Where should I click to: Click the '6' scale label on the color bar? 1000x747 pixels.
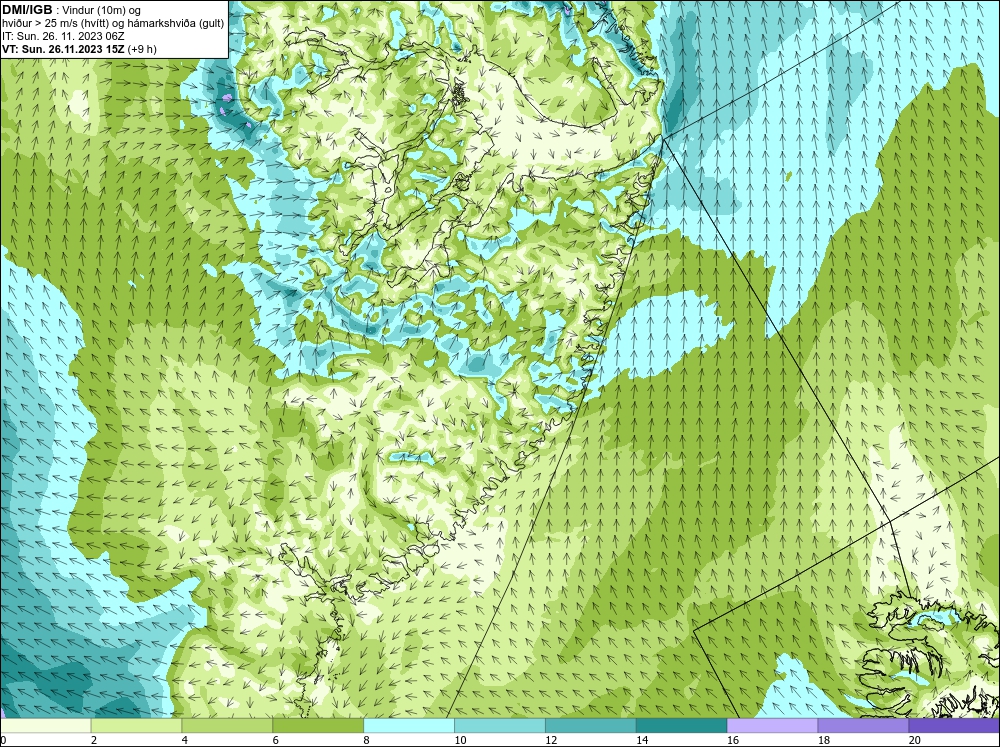276,740
